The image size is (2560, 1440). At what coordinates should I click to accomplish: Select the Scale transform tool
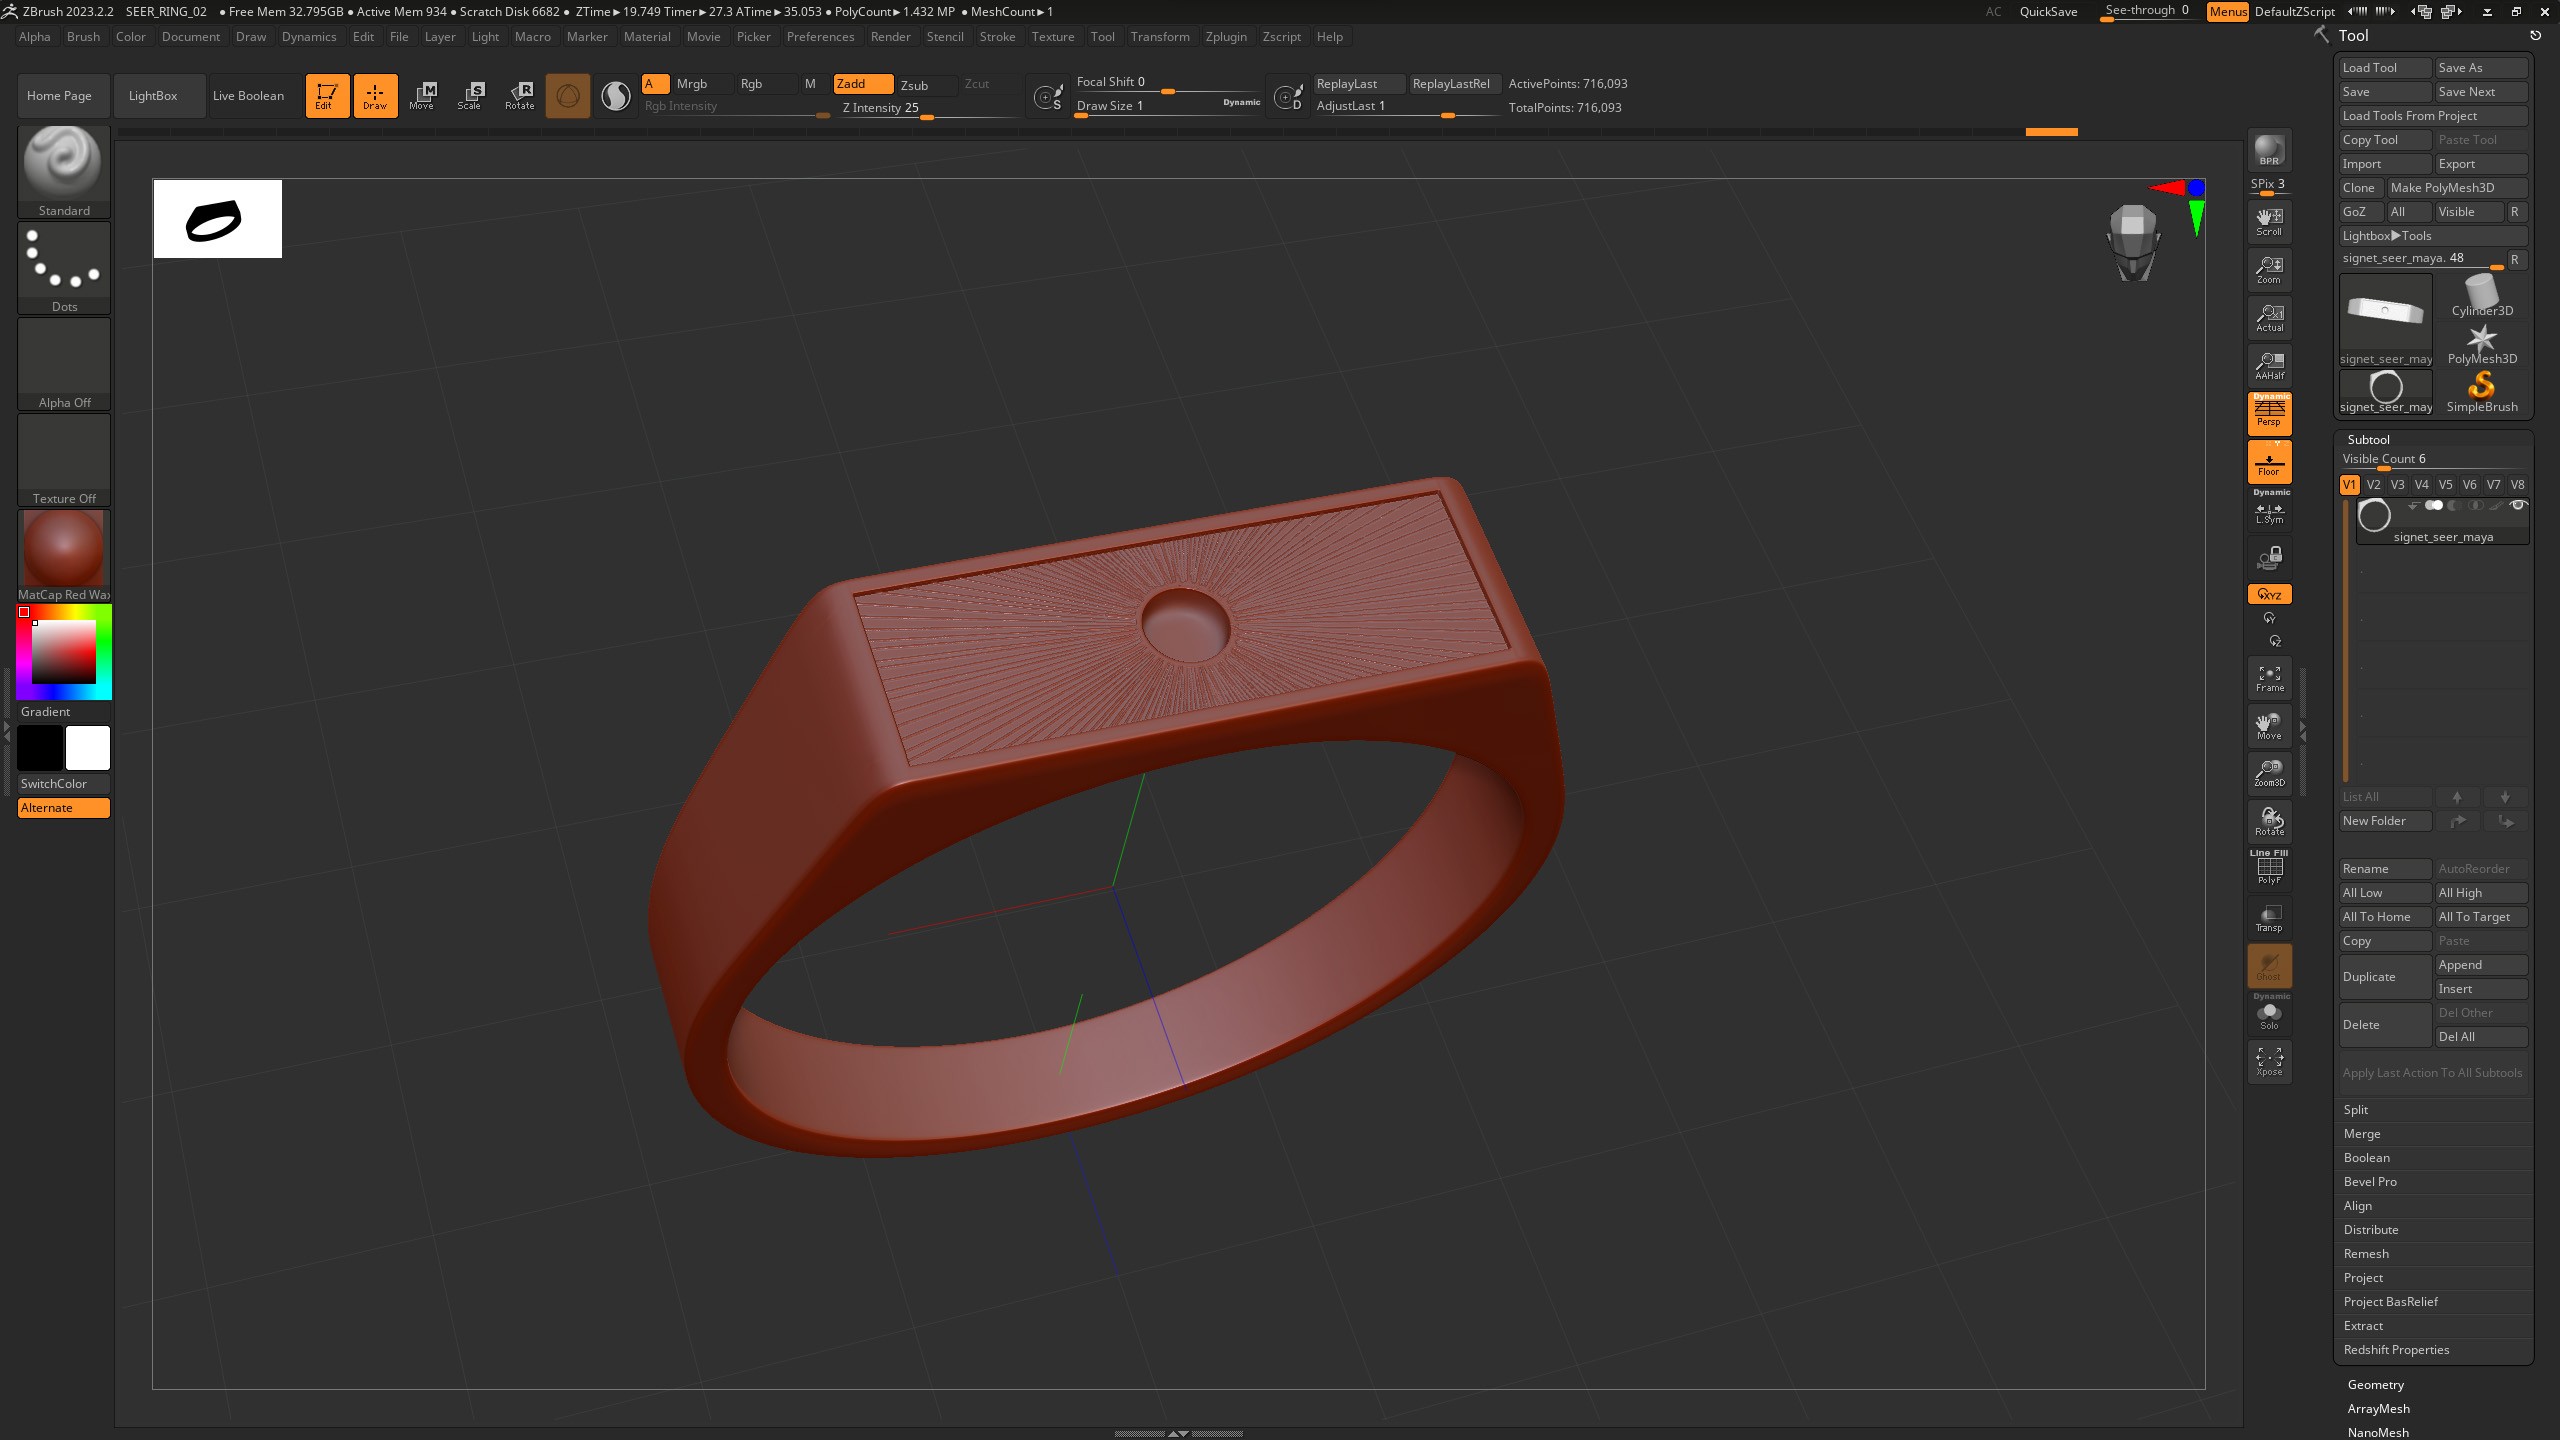coord(470,95)
